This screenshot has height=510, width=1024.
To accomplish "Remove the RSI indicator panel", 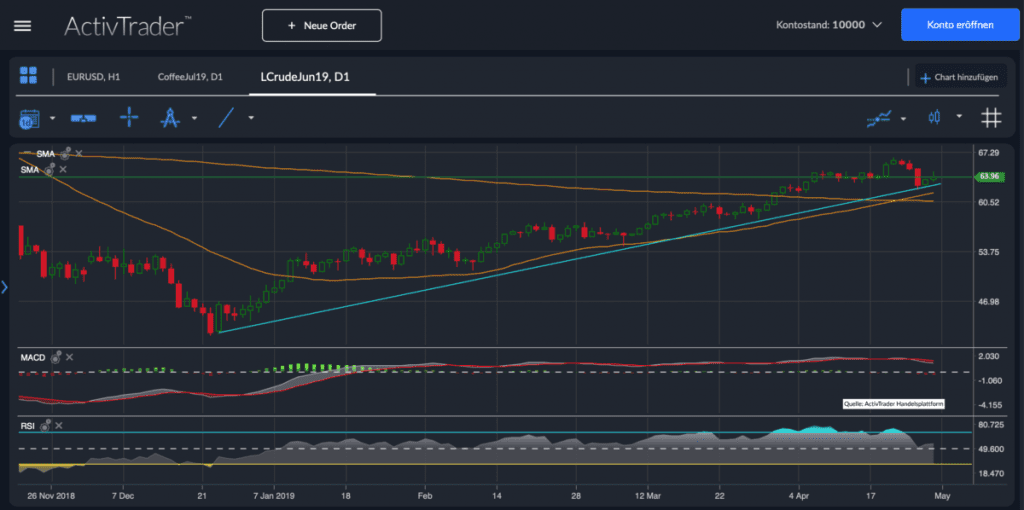I will pyautogui.click(x=59, y=426).
